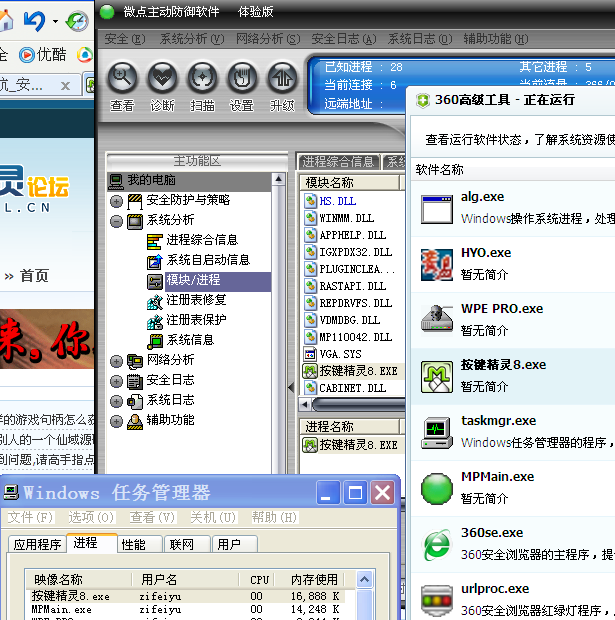The height and width of the screenshot is (620, 615).
Task: Click the browser home icon
Action: (6, 21)
